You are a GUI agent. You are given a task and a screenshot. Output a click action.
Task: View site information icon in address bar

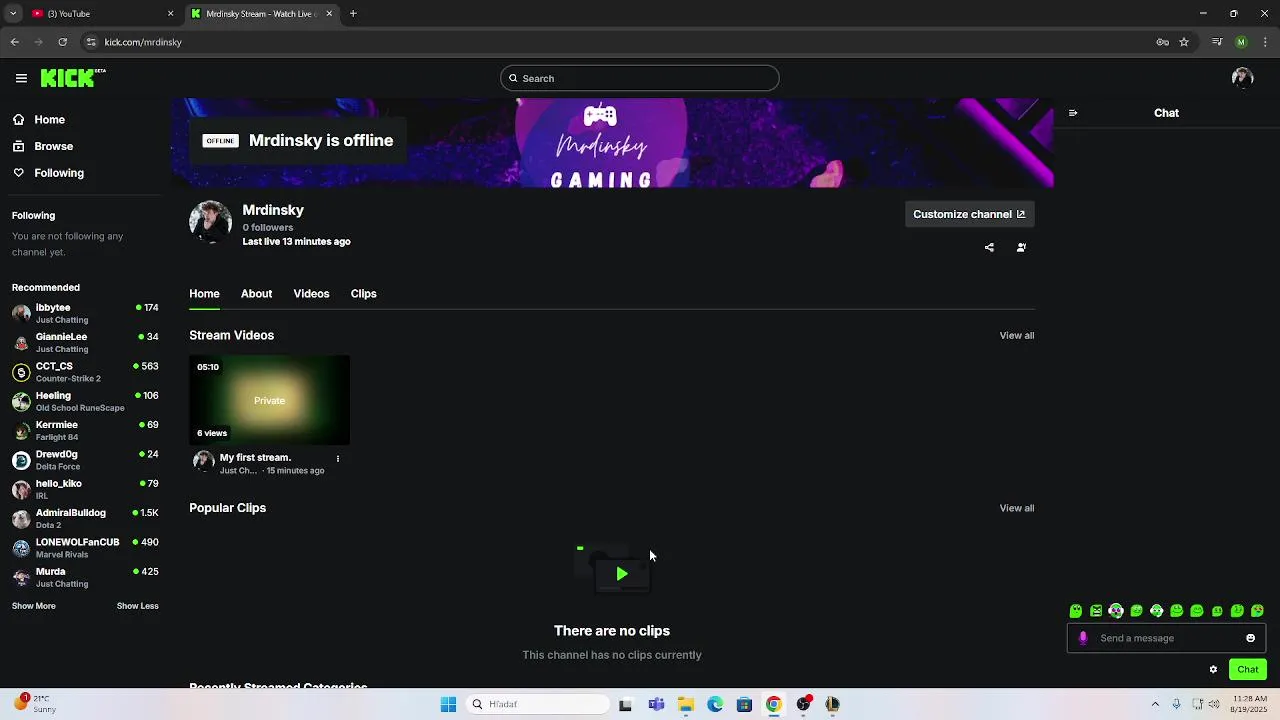(x=91, y=42)
